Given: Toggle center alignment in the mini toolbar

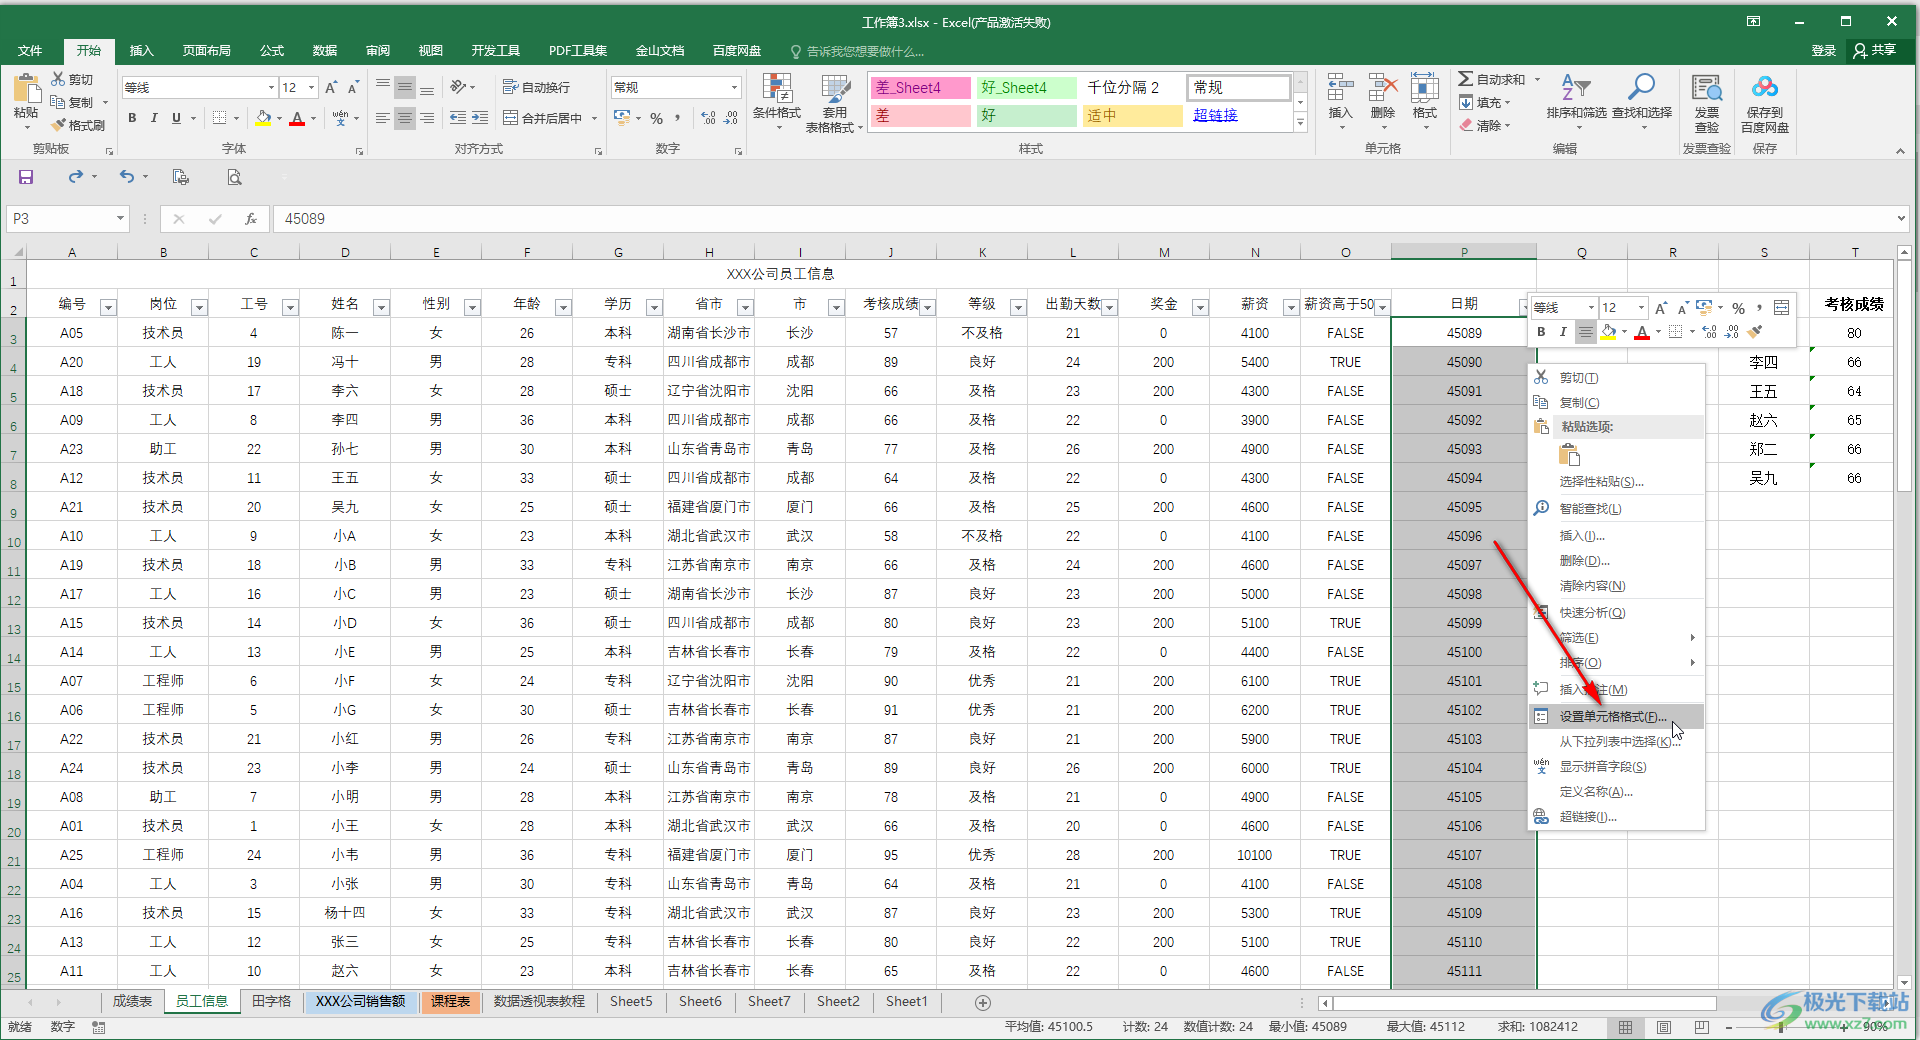Looking at the screenshot, I should point(1585,332).
